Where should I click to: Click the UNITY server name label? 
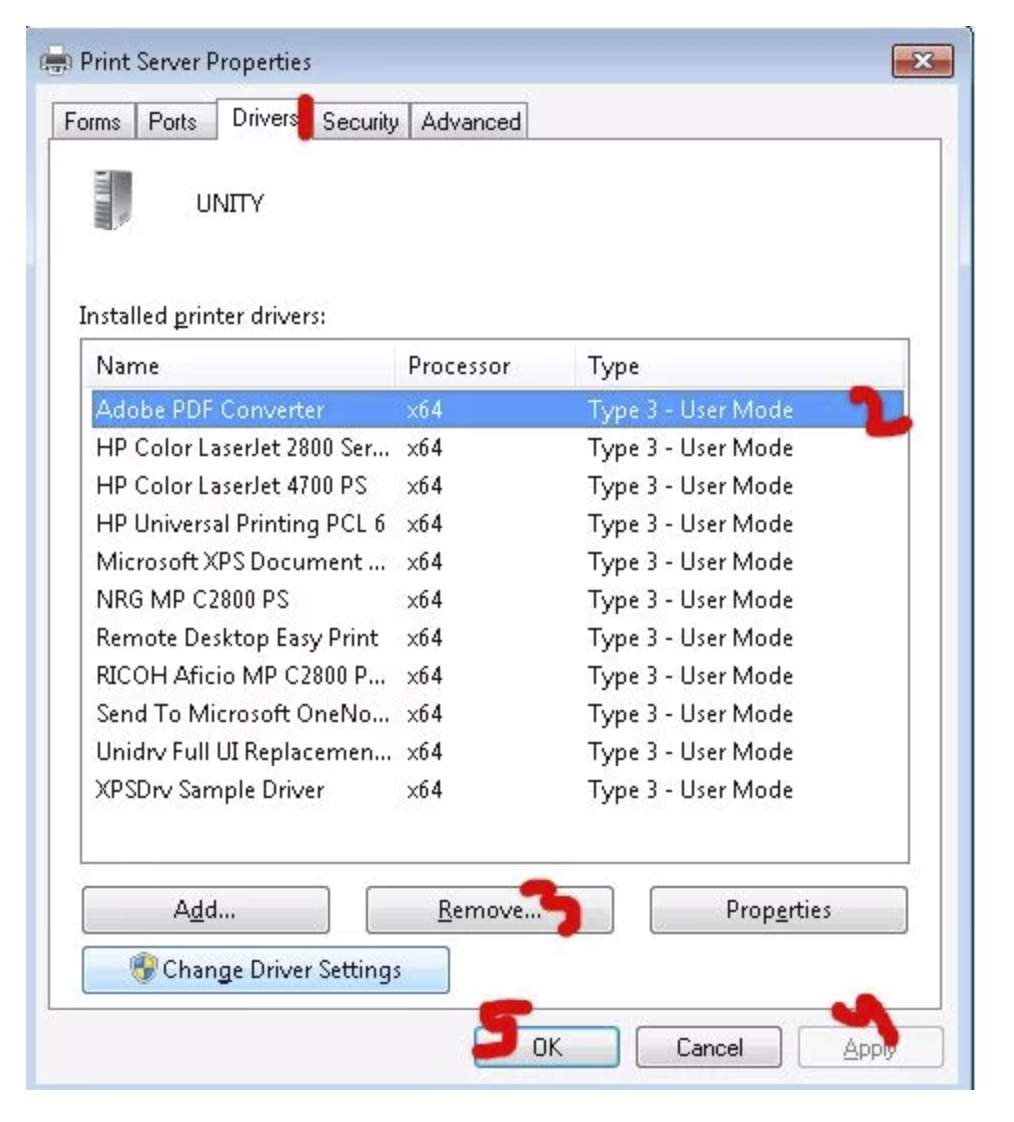230,203
